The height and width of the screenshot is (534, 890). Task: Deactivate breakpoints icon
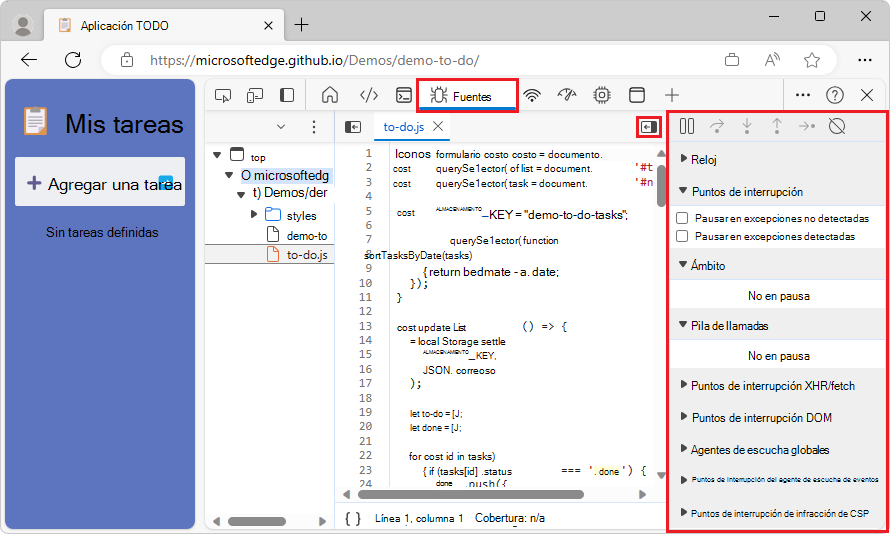837,126
